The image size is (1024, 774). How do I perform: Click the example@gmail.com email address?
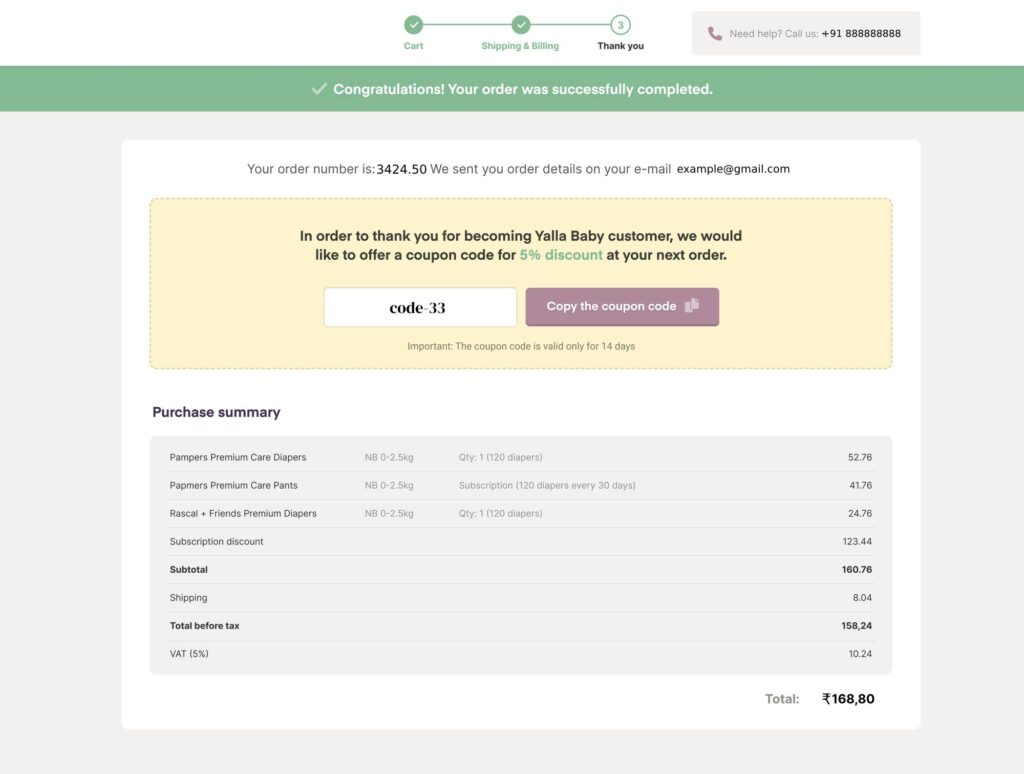click(x=733, y=169)
